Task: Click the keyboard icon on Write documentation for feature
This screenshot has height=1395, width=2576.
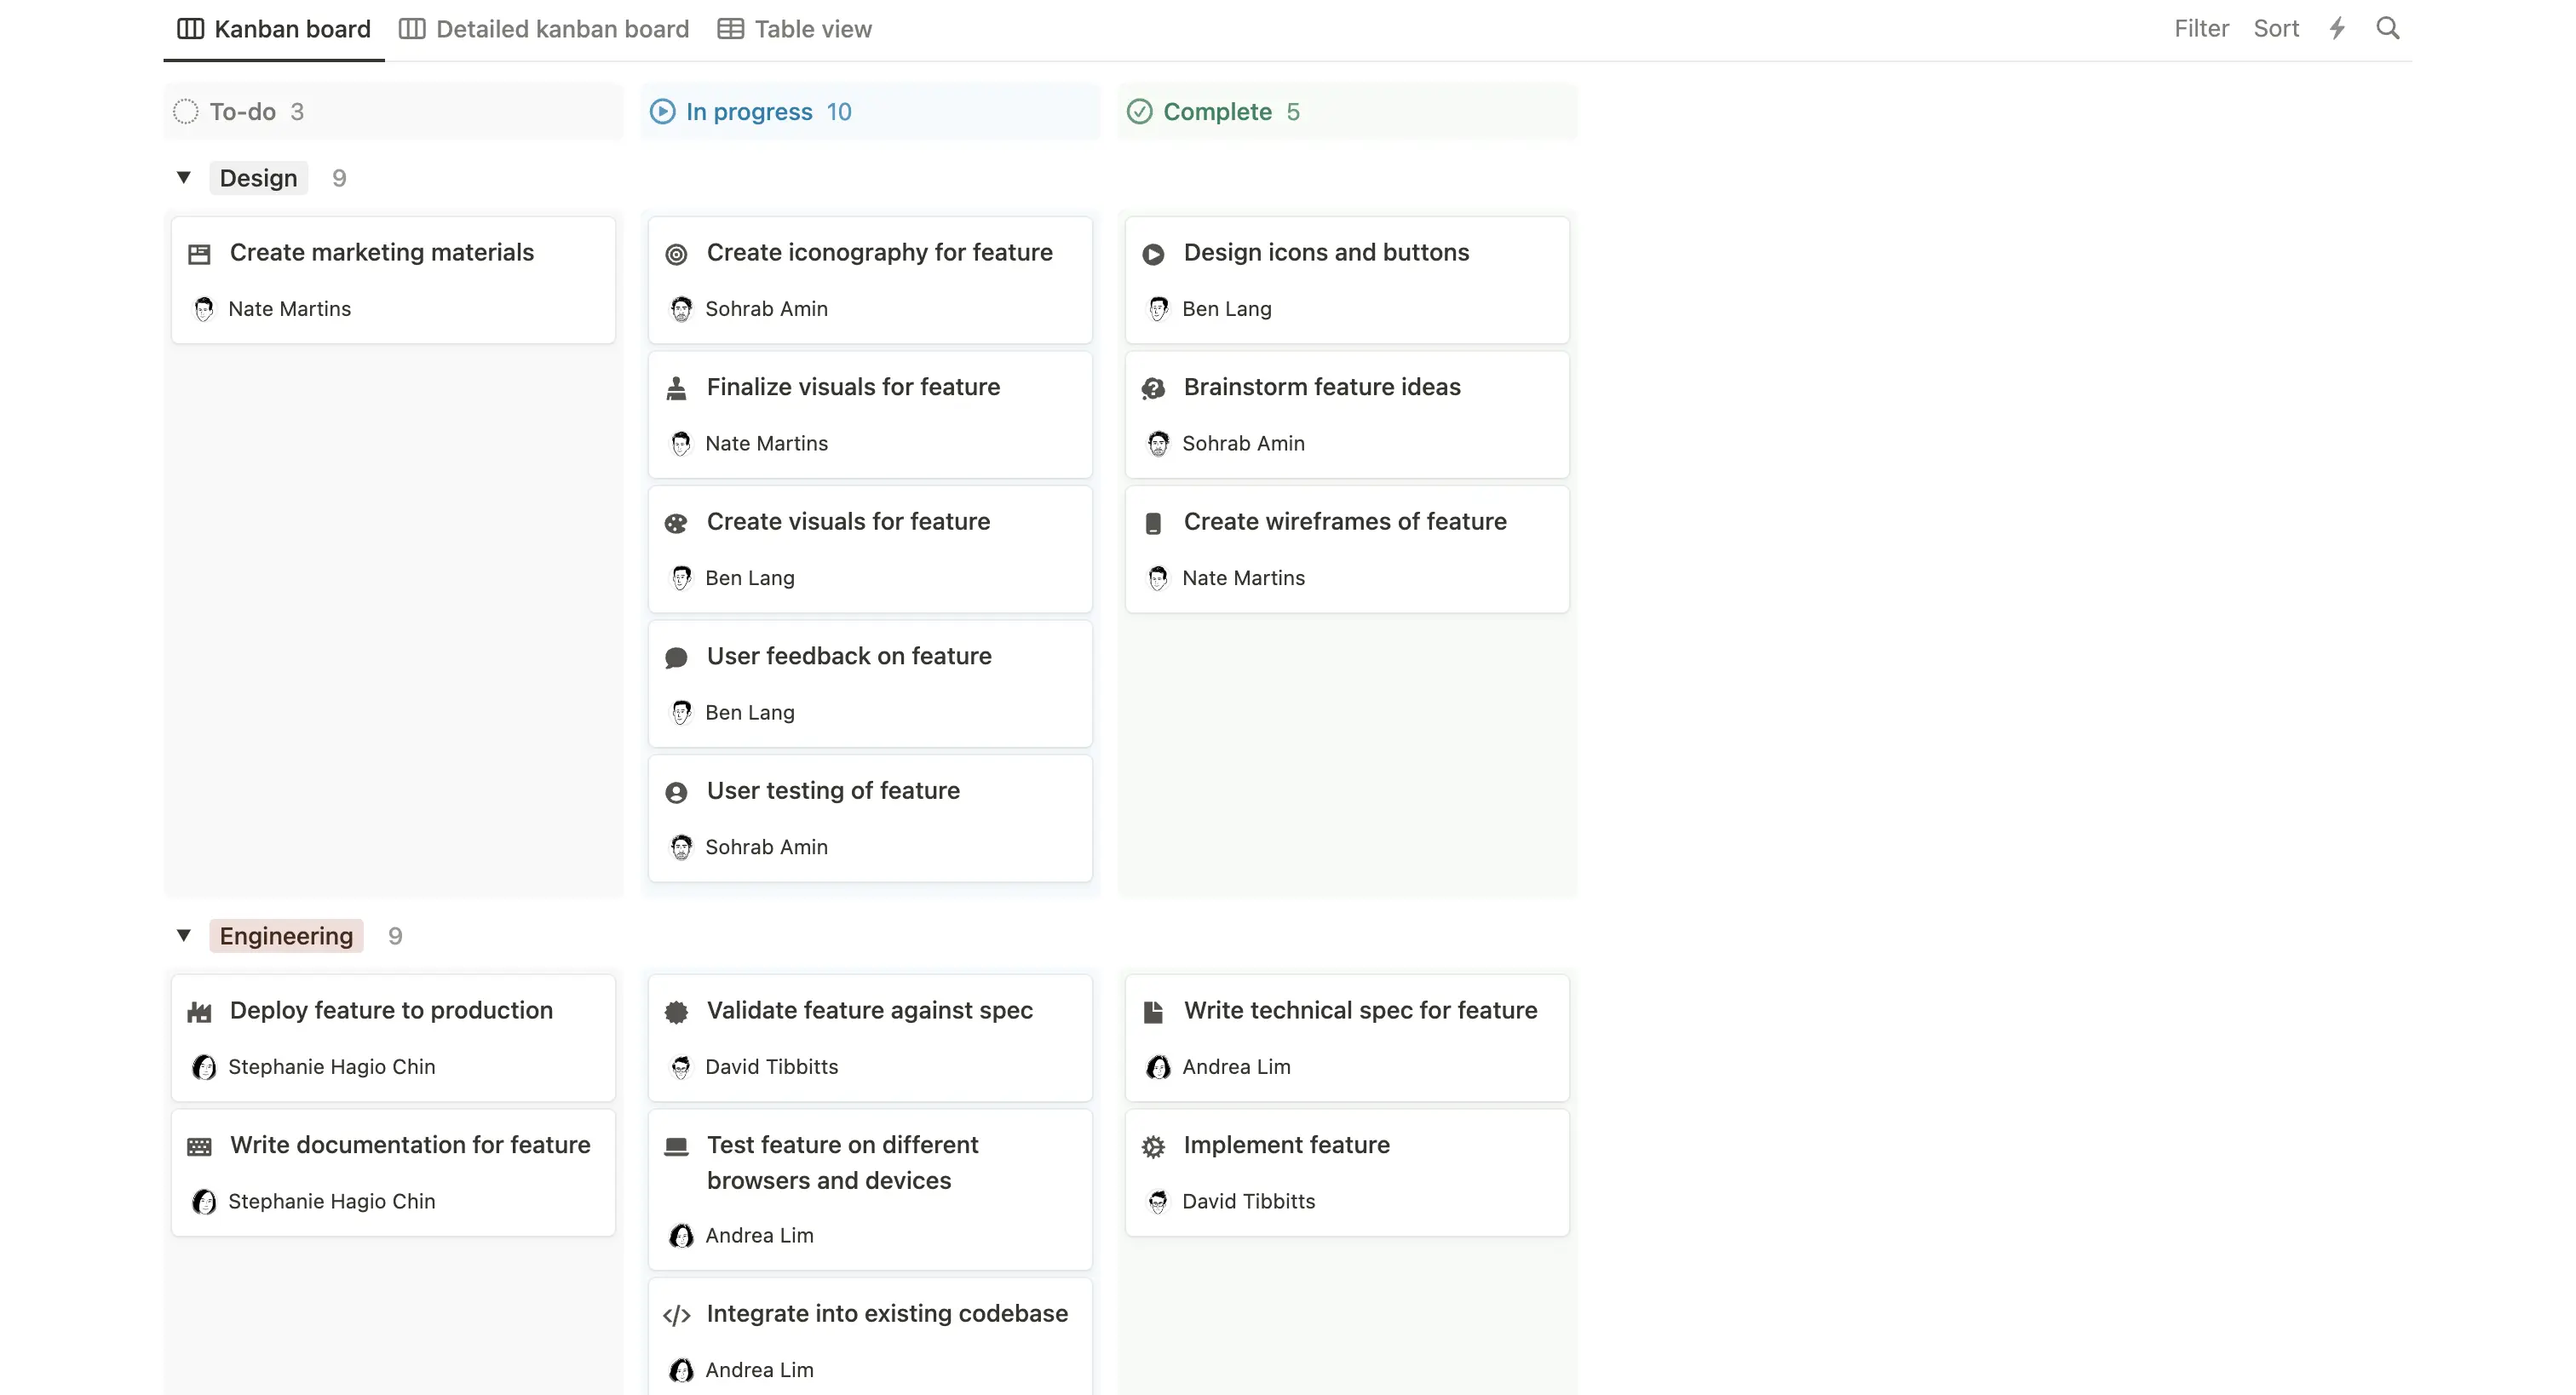Action: [200, 1146]
